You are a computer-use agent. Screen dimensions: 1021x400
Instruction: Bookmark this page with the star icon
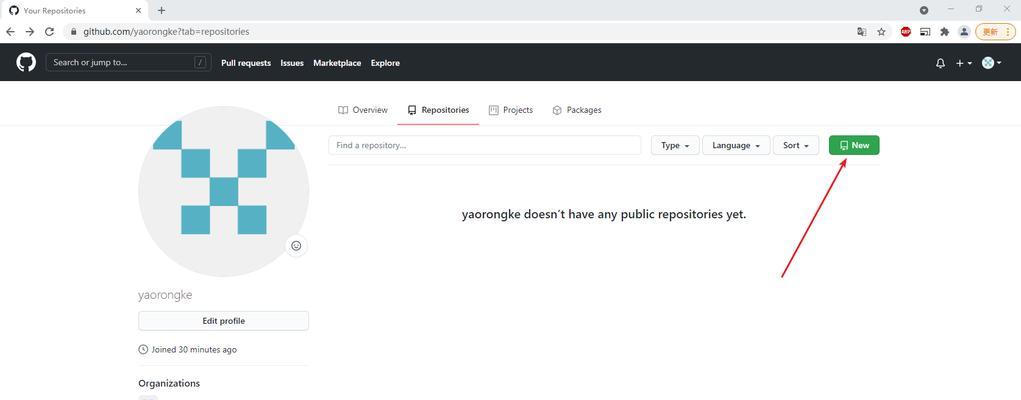coord(881,31)
